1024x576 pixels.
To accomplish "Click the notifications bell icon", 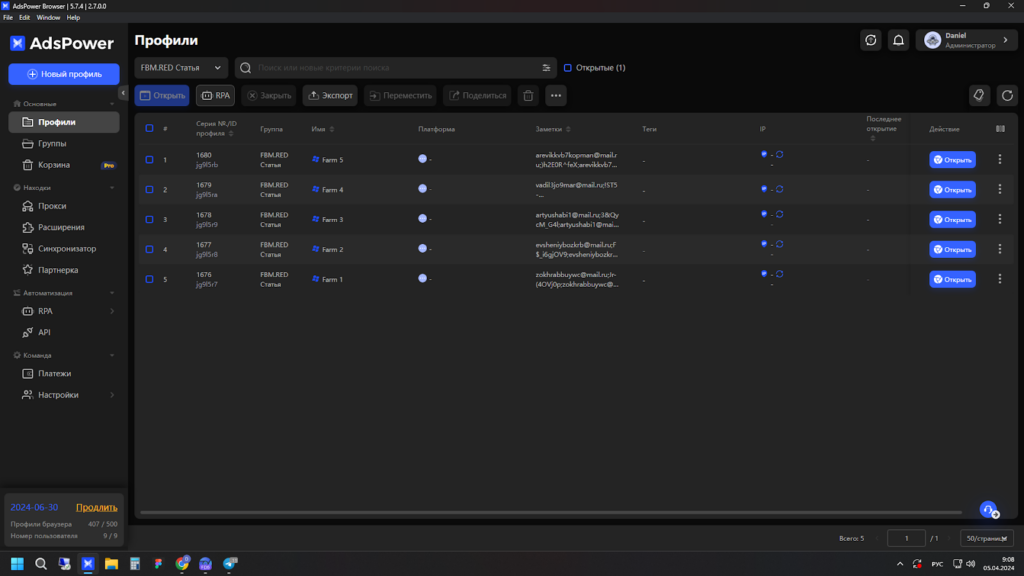I will [x=898, y=40].
